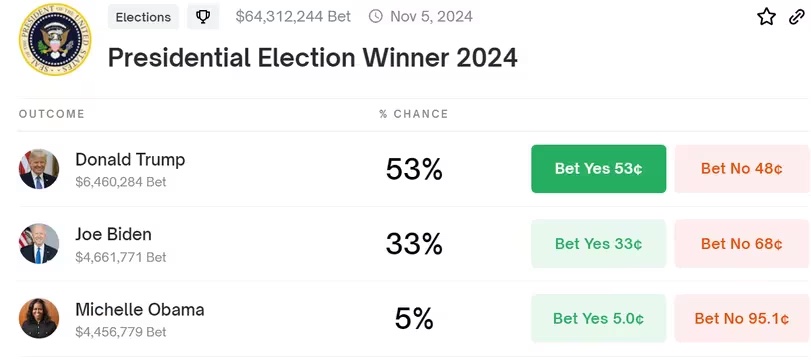Screen dimensions: 811x360
Task: Open the Michelle Obama outcome name
Action: [x=140, y=310]
